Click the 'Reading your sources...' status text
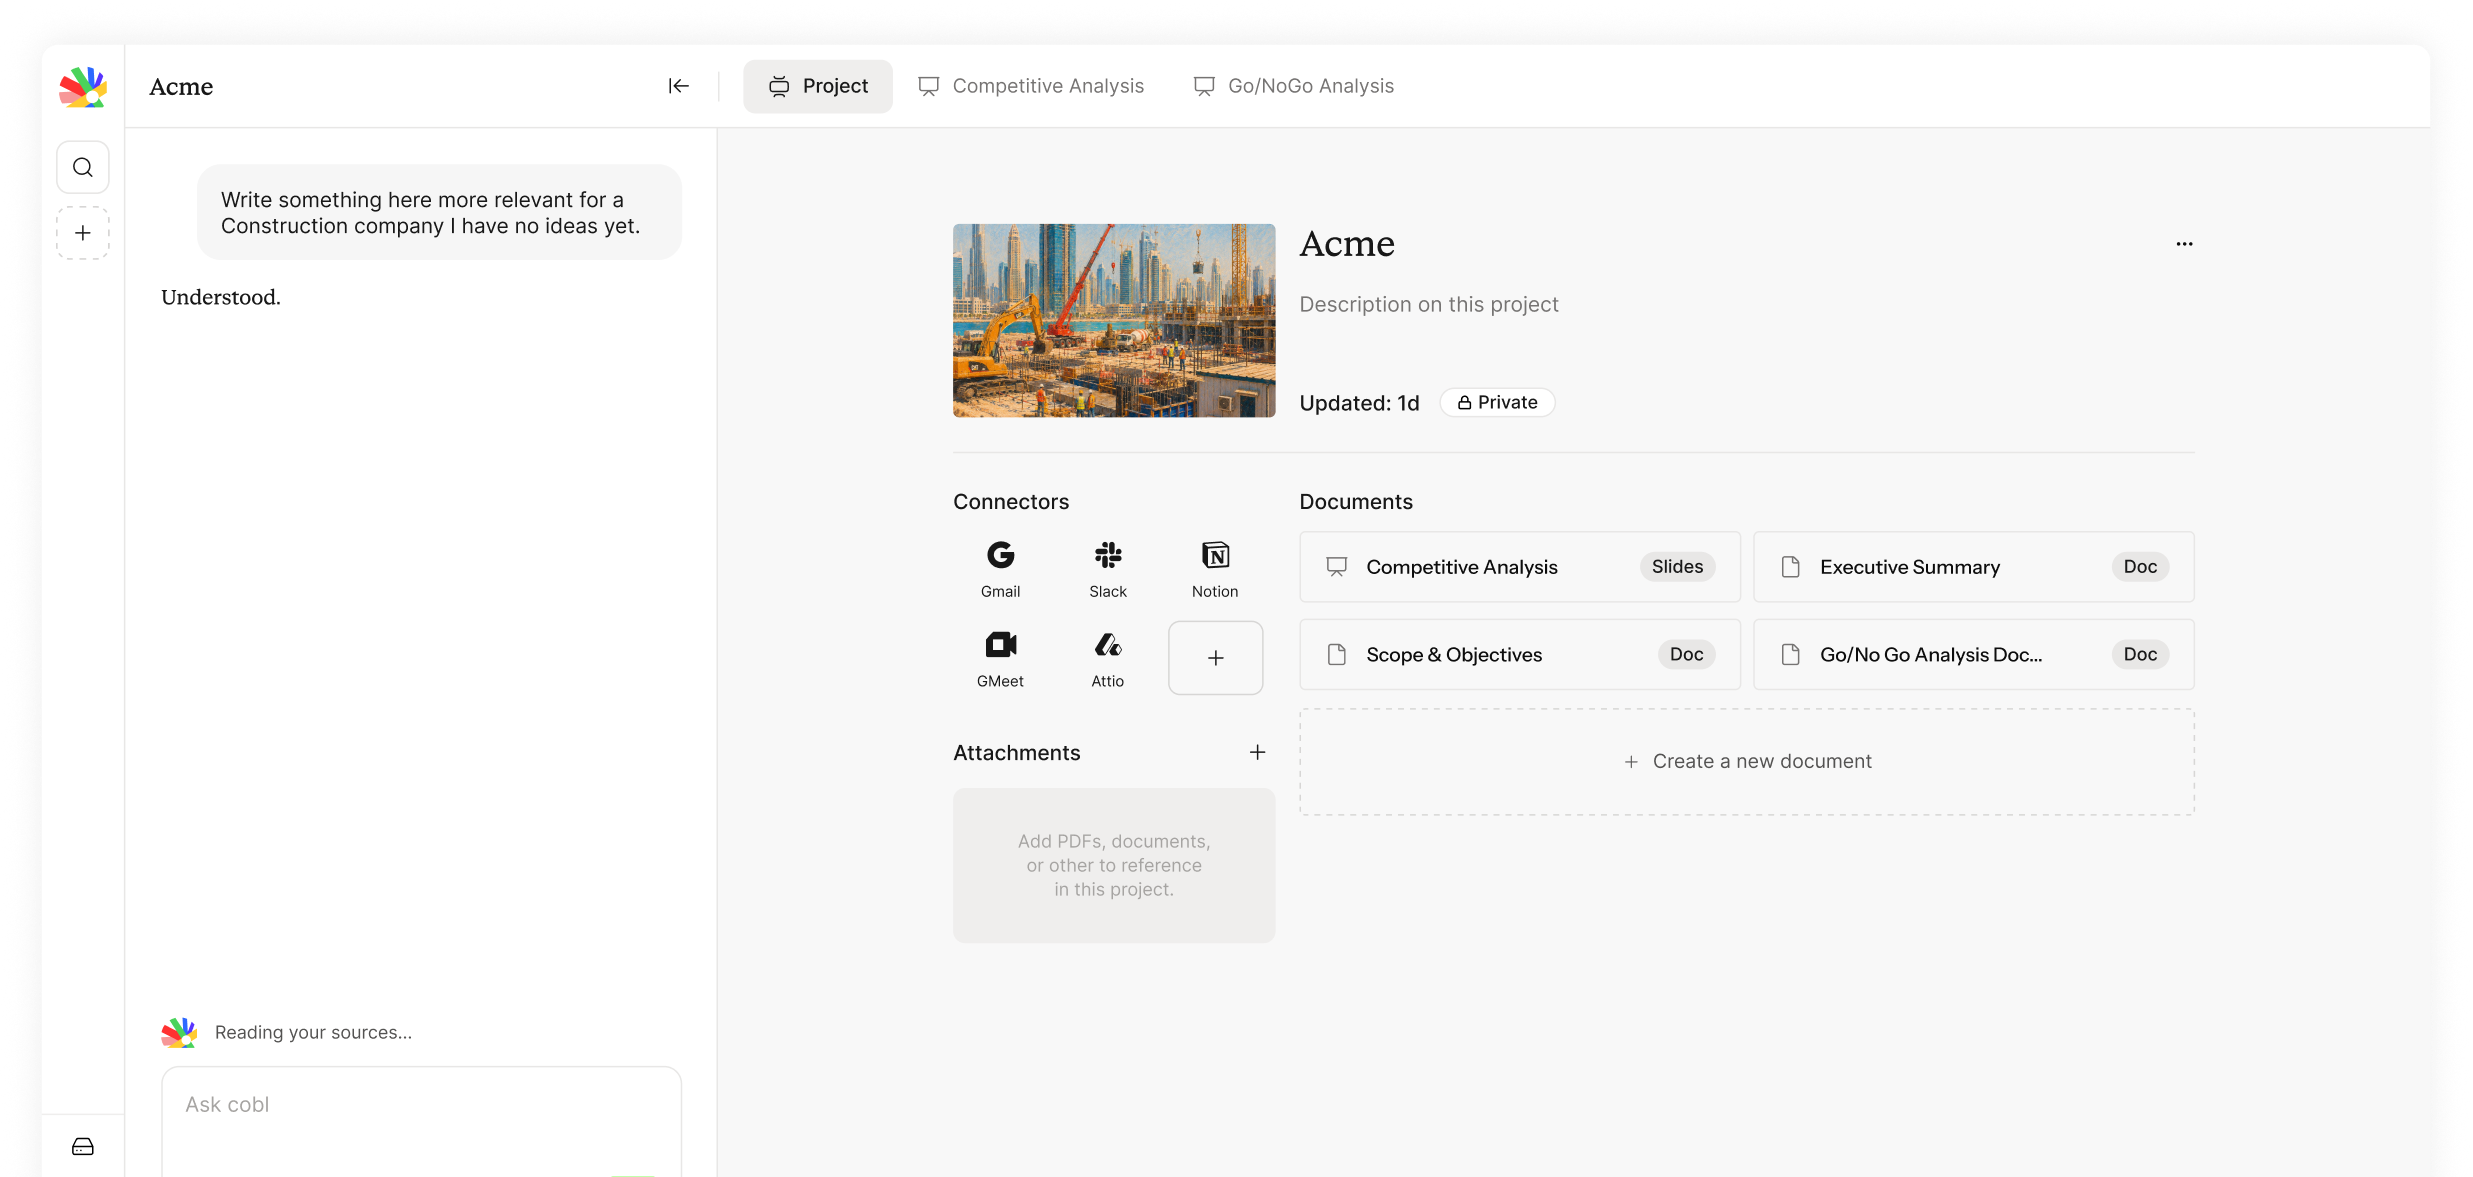 click(x=313, y=1032)
